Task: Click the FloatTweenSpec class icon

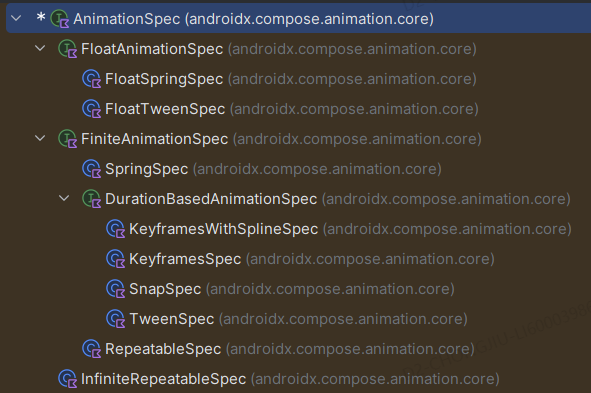Action: pos(92,109)
